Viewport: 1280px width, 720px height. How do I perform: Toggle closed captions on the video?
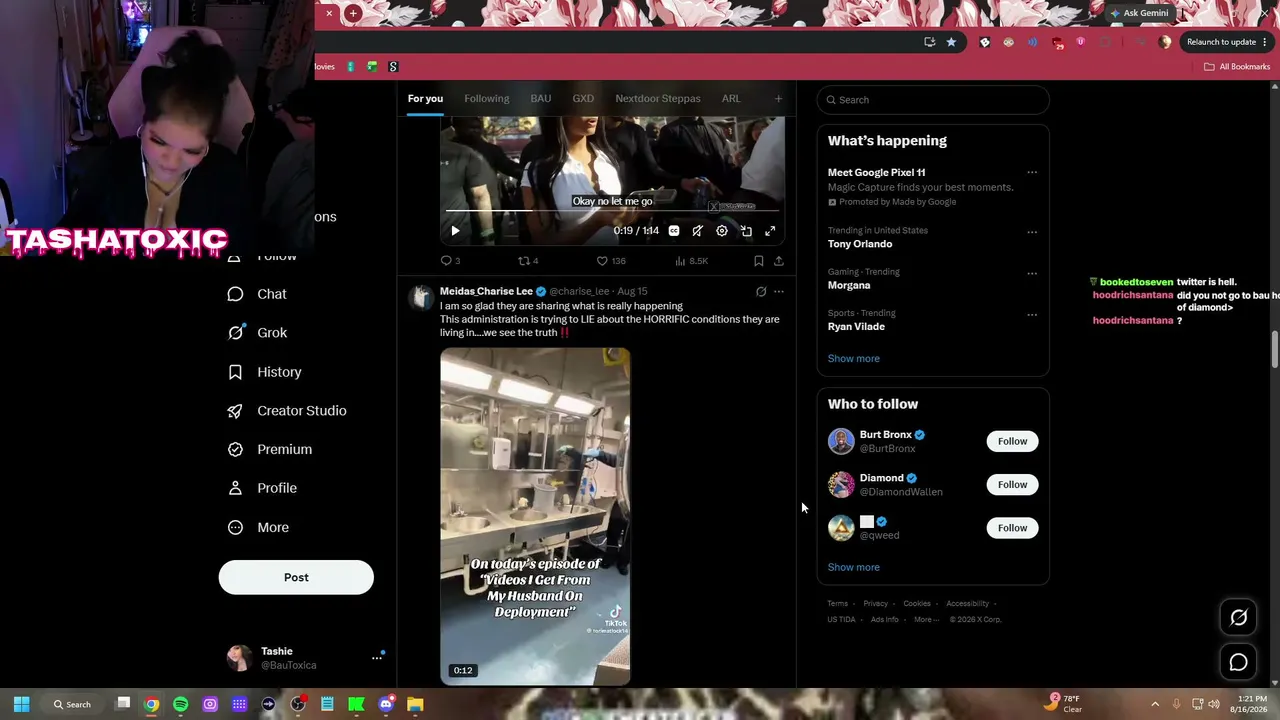tap(674, 231)
